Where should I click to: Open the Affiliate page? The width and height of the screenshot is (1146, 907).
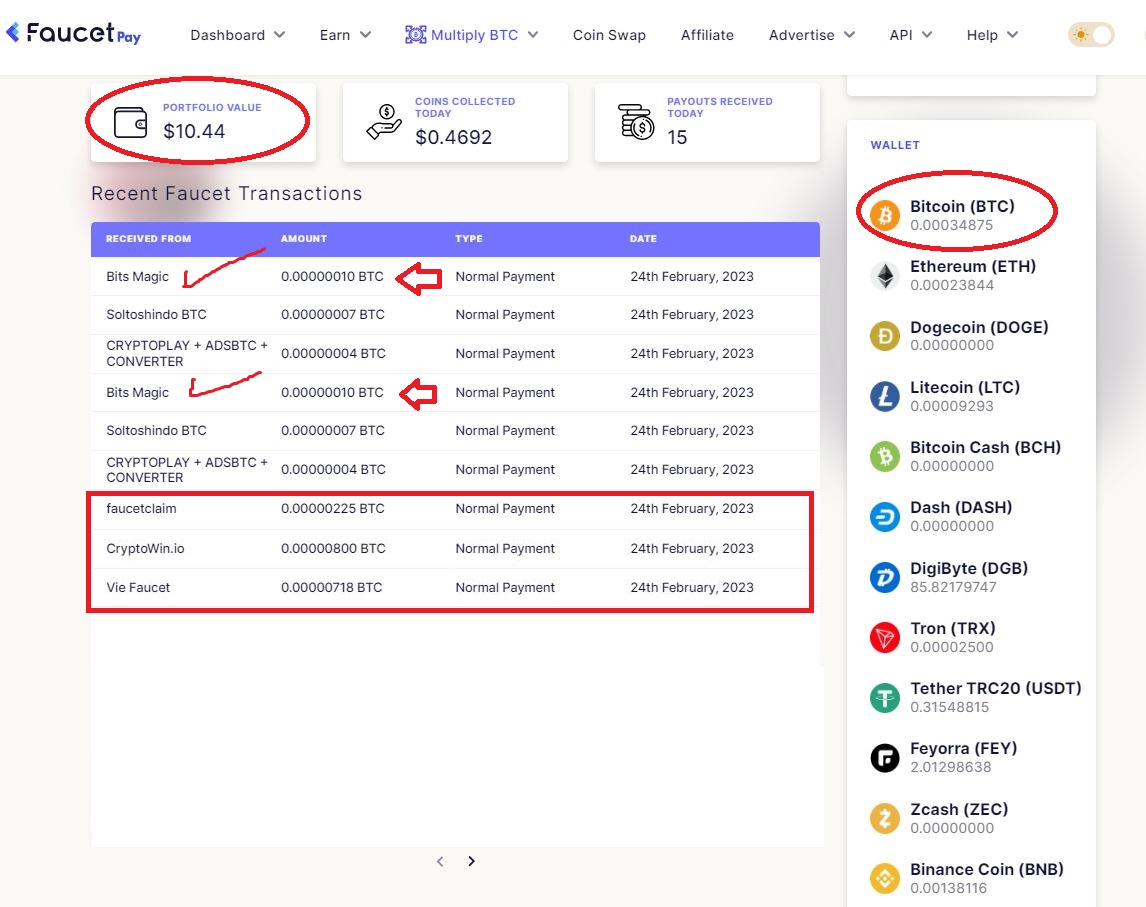707,35
